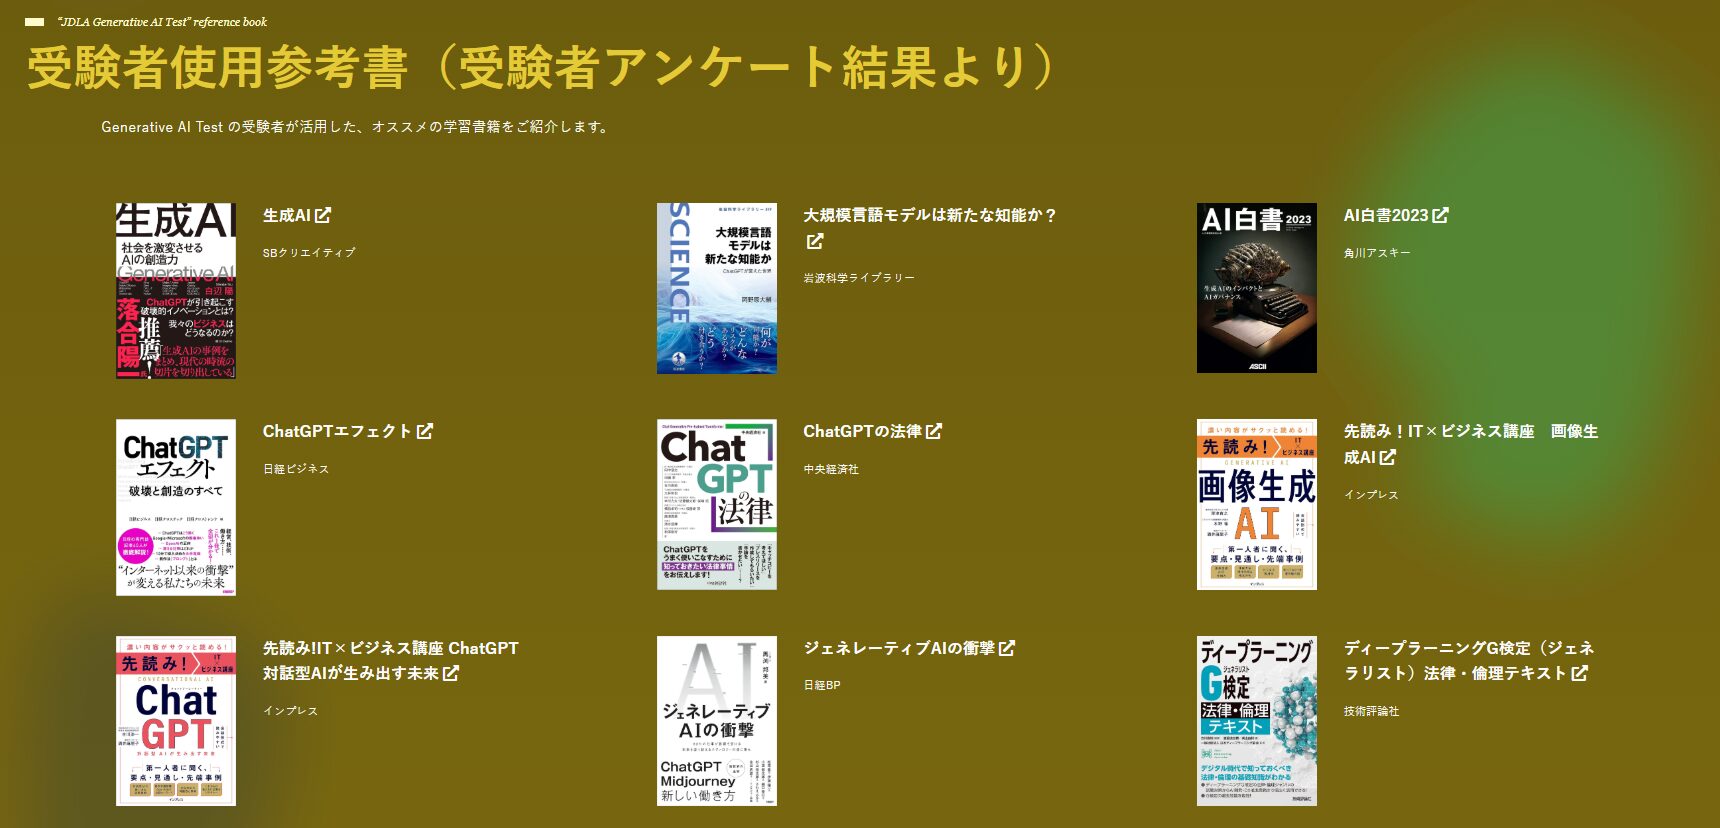Open the ChatGPTエフェクト book cover

[176, 507]
